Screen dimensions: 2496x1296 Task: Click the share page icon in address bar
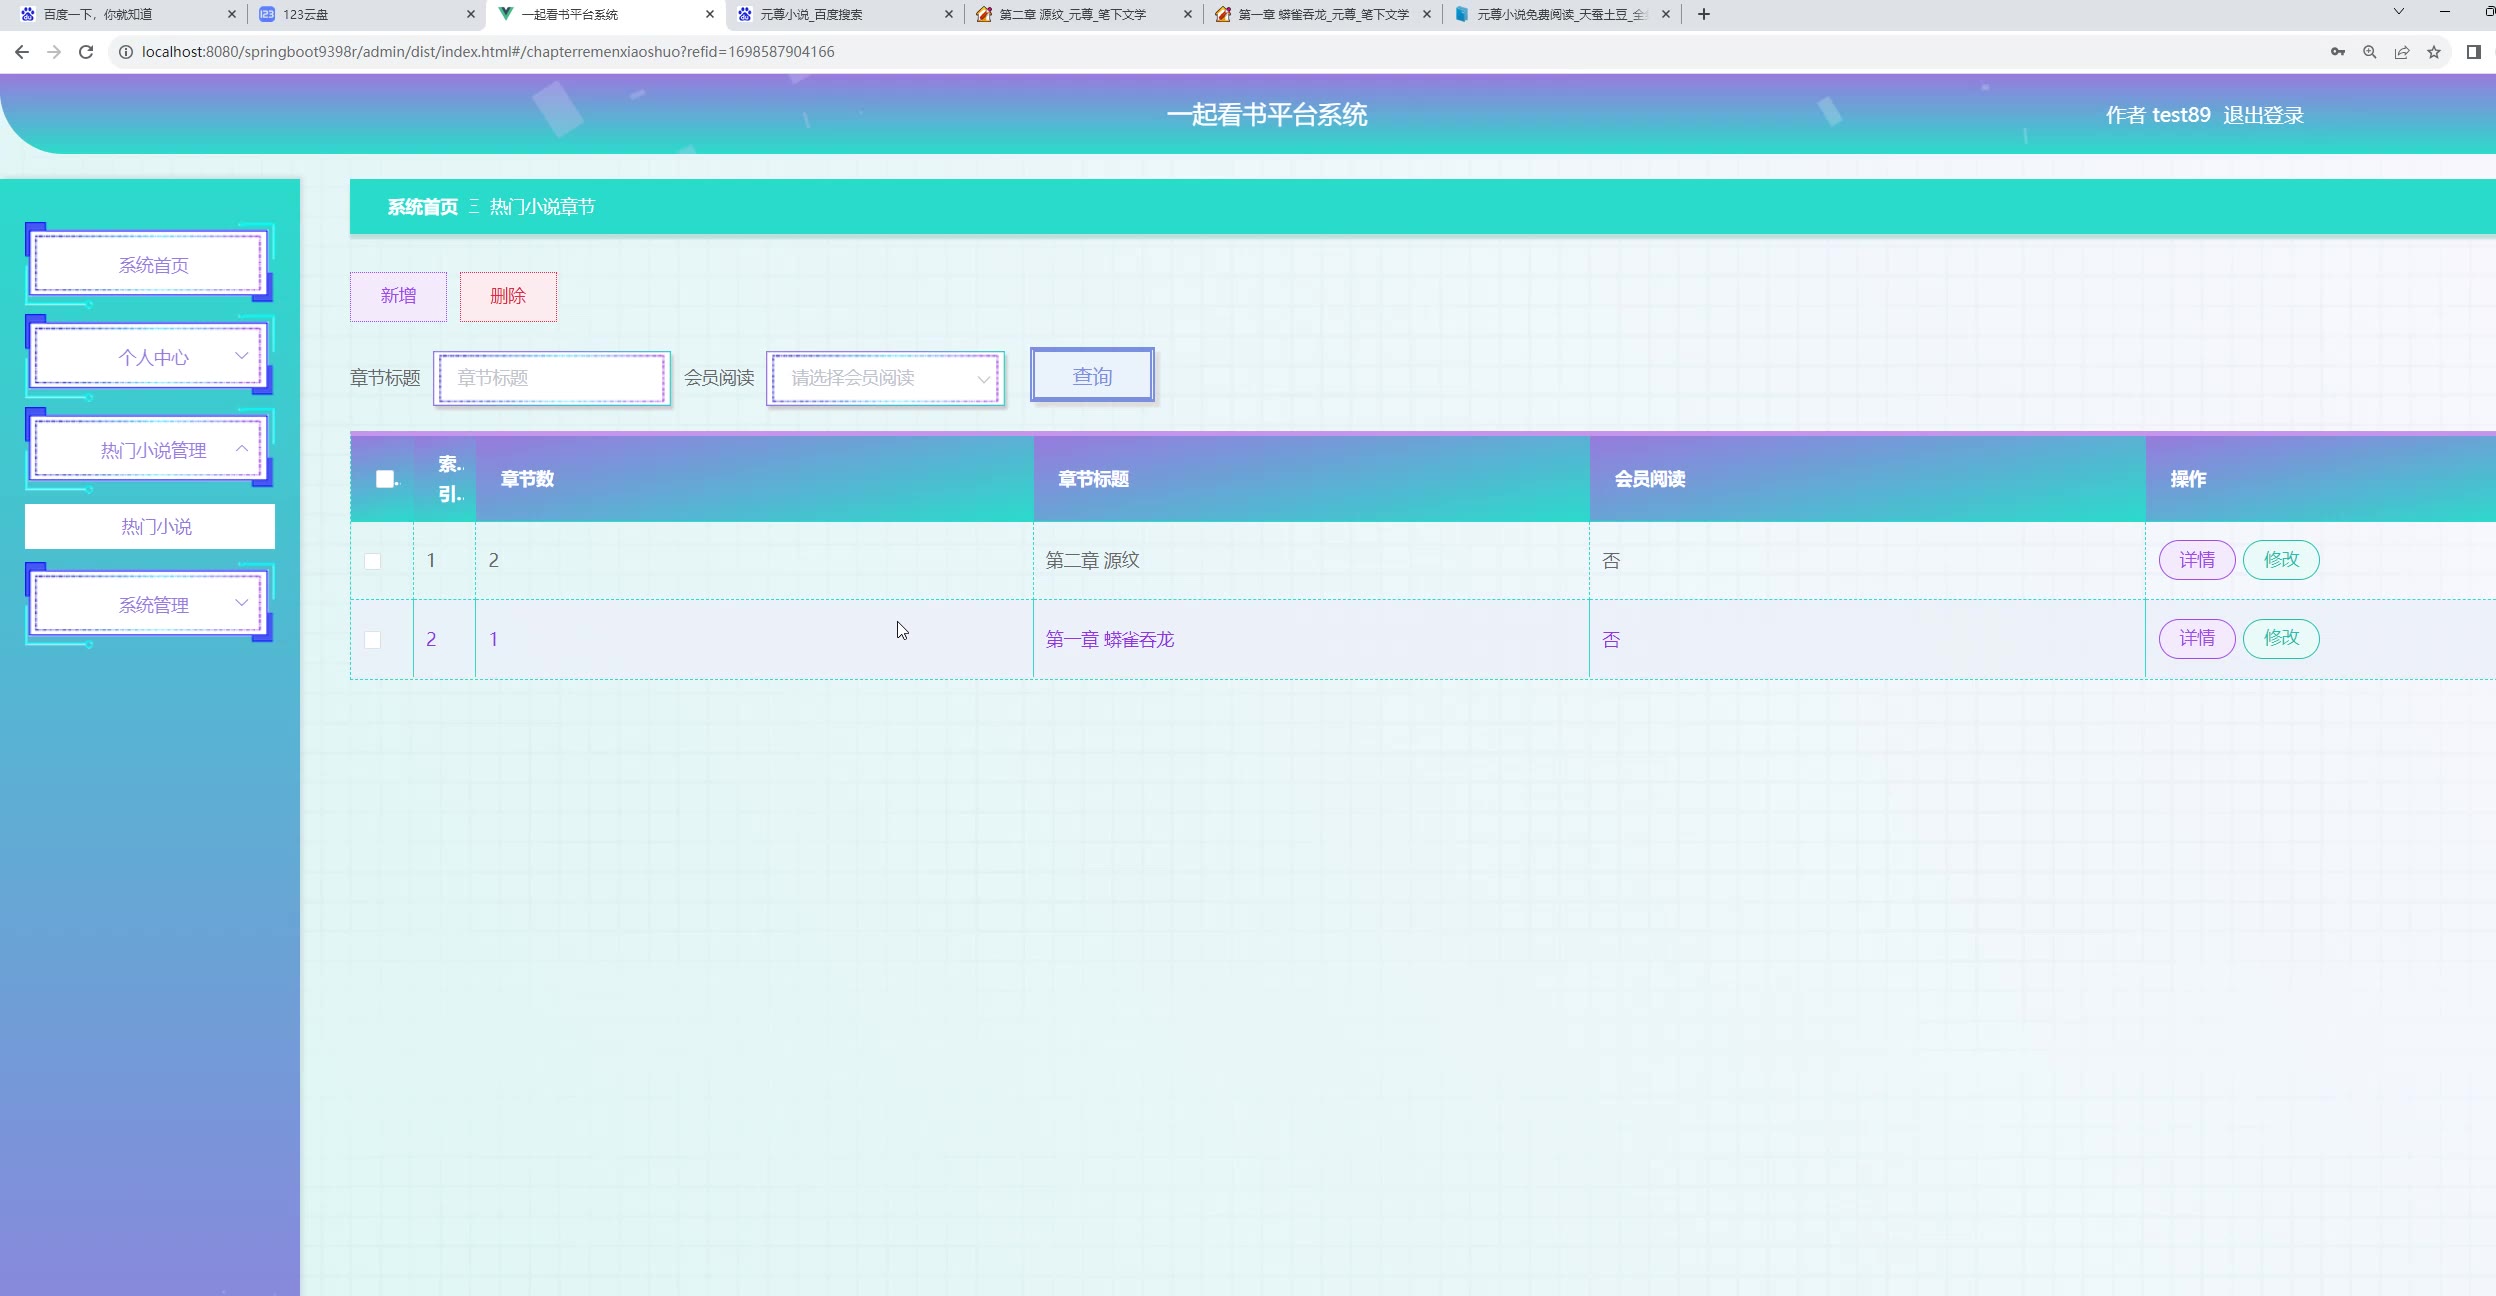pyautogui.click(x=2401, y=52)
